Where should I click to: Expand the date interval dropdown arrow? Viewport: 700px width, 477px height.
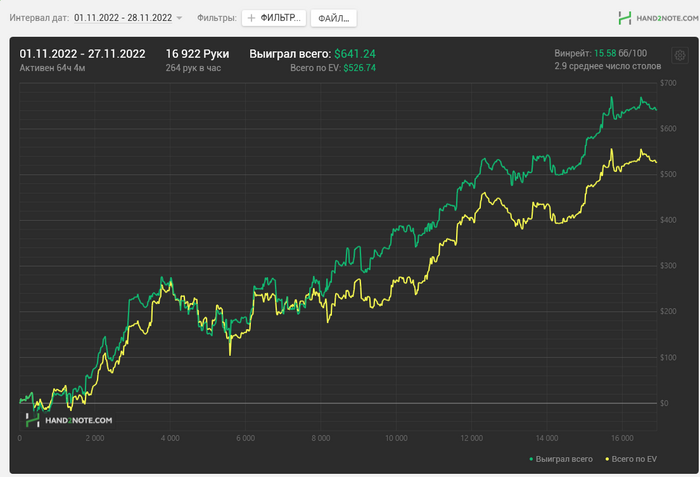click(179, 18)
